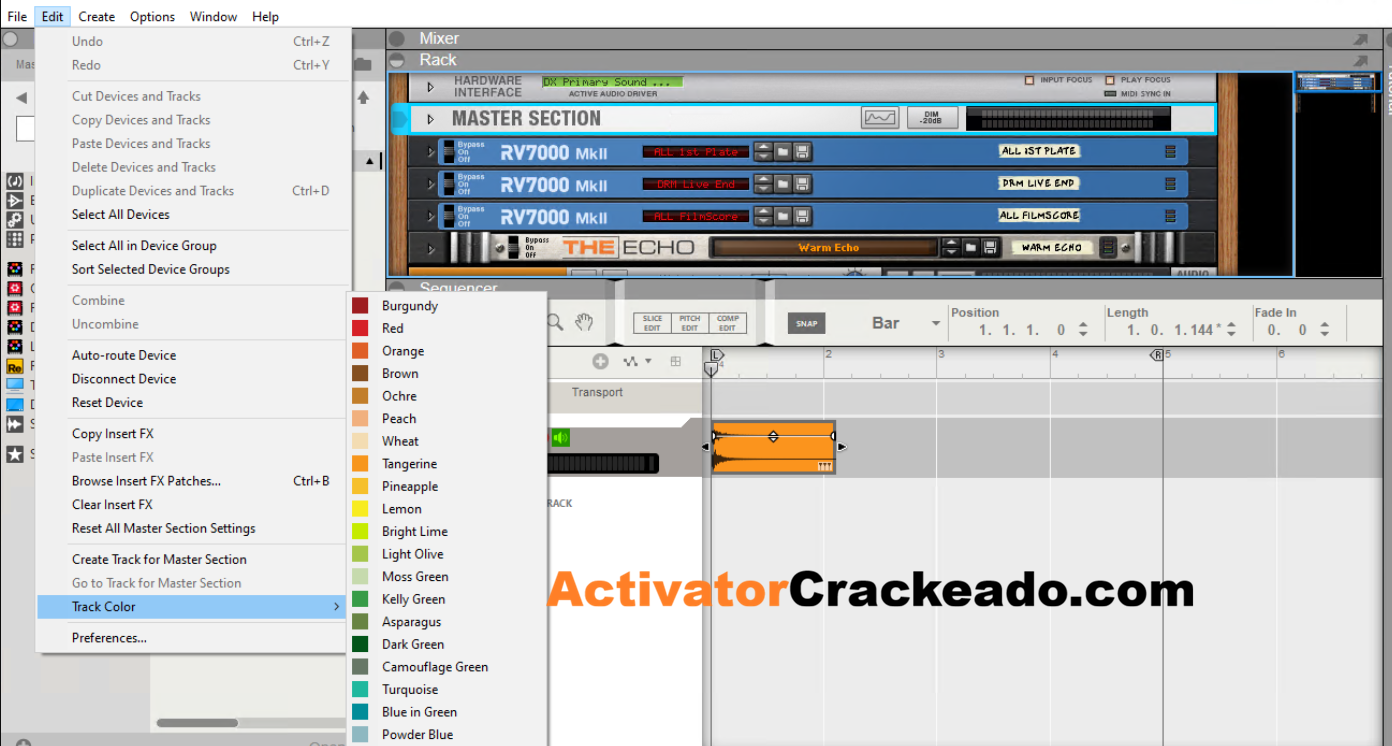Viewport: 1392px width, 746px height.
Task: Save patch icon on ALL 1st Plate row
Action: pyautogui.click(x=803, y=152)
